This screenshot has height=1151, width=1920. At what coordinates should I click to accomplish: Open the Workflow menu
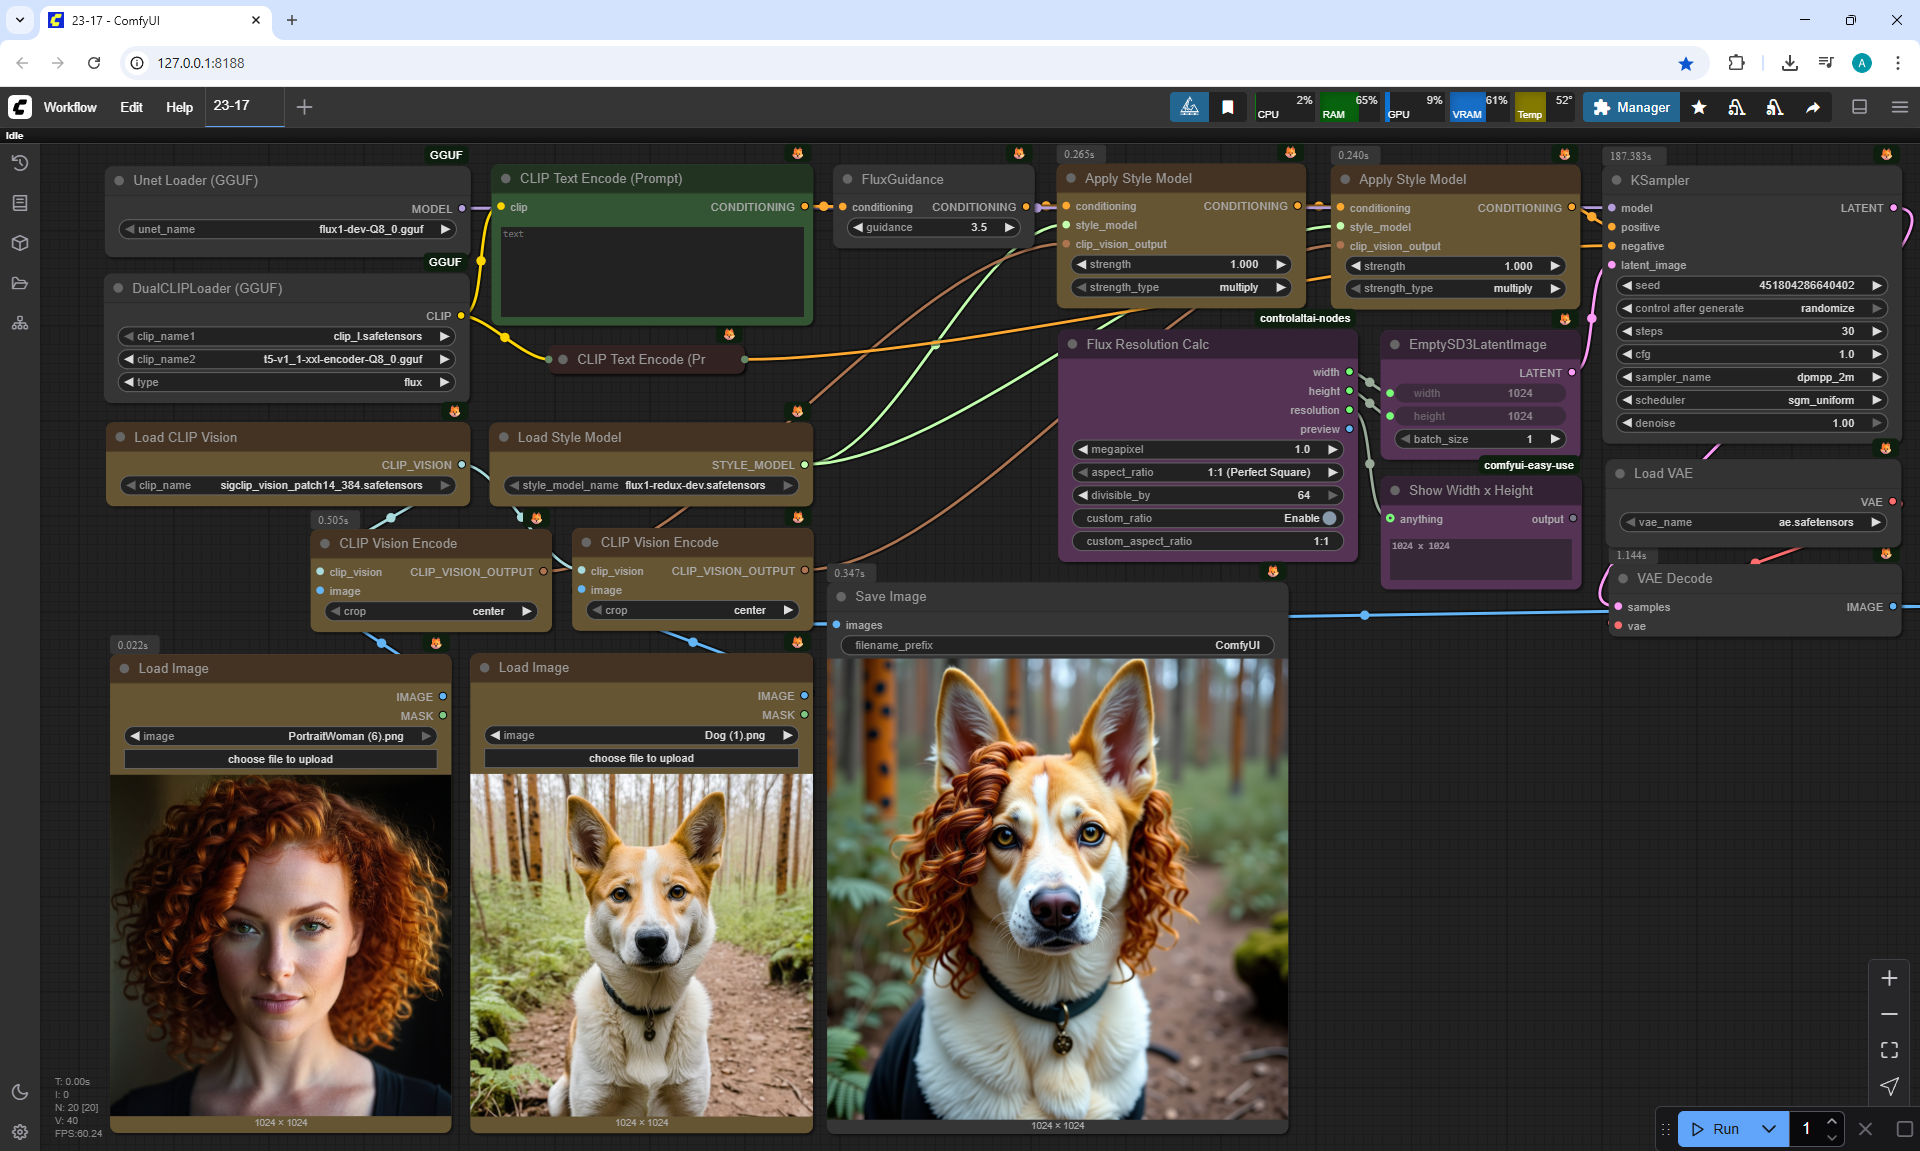pyautogui.click(x=70, y=107)
